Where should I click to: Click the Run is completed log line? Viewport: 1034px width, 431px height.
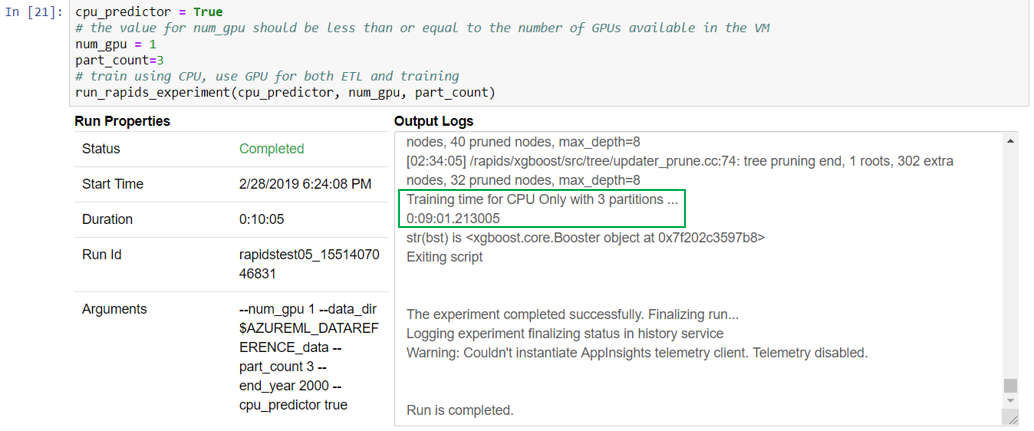pos(459,410)
